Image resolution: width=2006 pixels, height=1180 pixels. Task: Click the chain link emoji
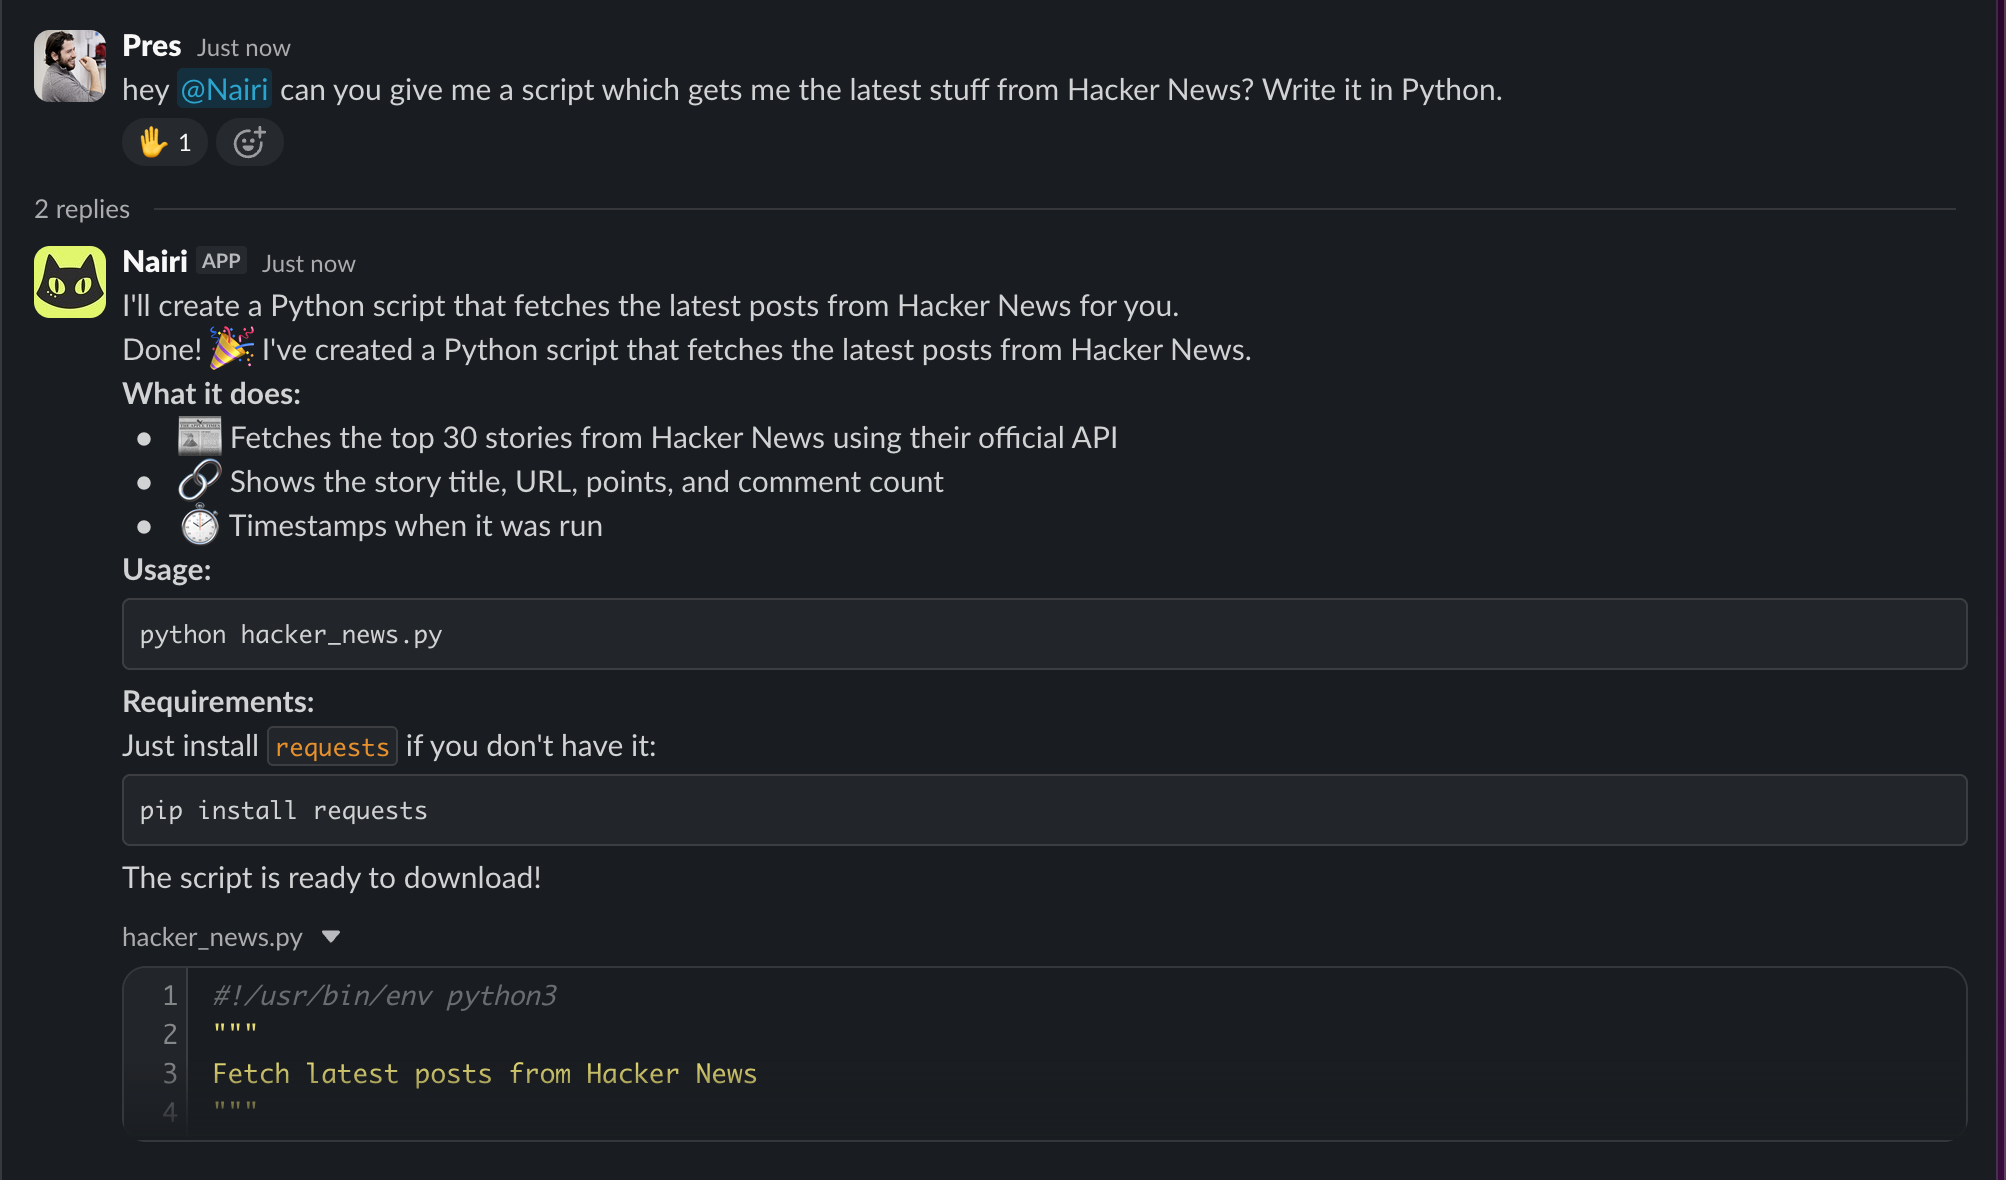(x=200, y=481)
